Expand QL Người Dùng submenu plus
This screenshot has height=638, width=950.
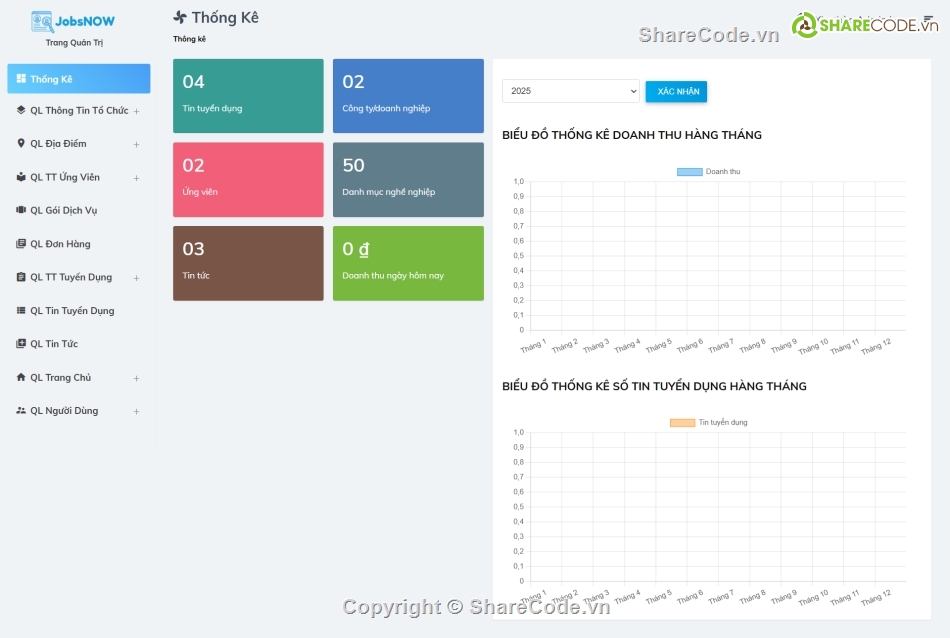tap(136, 411)
